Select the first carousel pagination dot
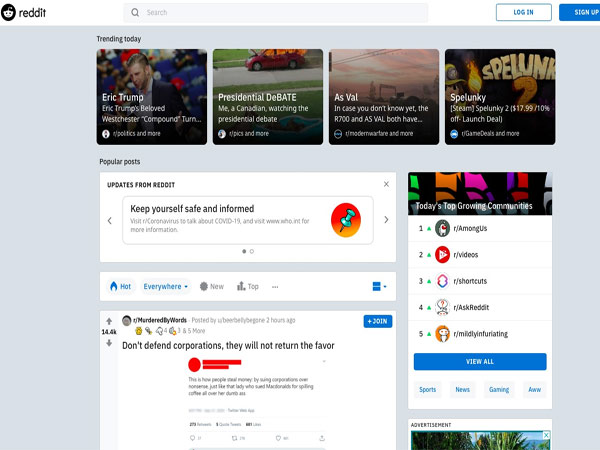 [x=243, y=251]
